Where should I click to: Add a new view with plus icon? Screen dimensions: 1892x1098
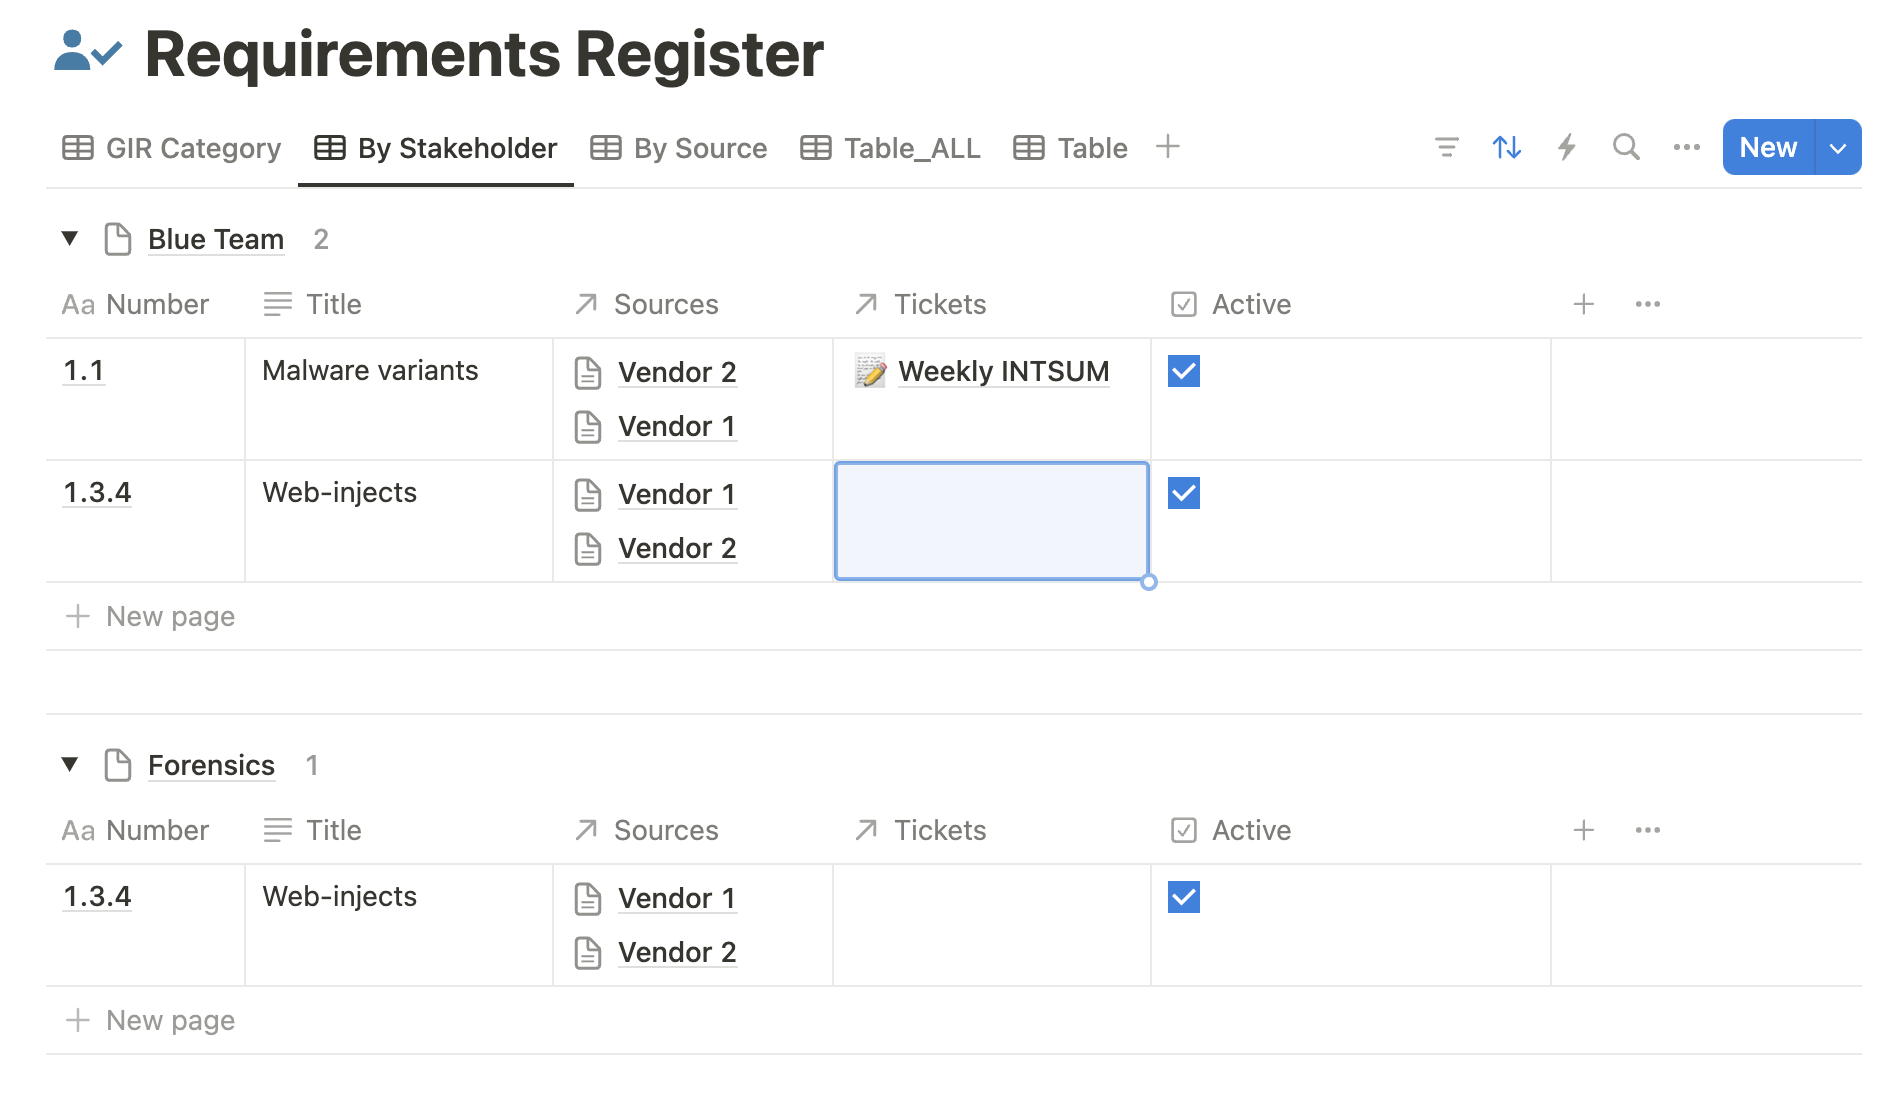click(x=1167, y=147)
